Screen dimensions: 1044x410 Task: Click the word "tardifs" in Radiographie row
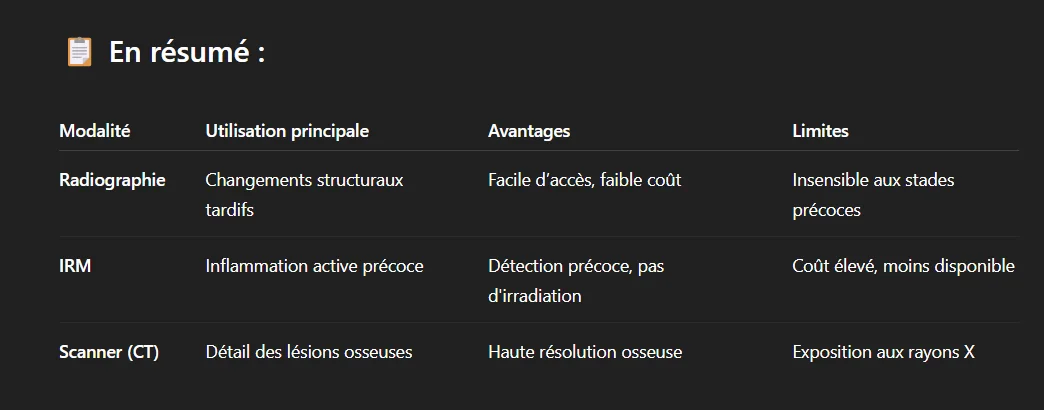pyautogui.click(x=230, y=210)
